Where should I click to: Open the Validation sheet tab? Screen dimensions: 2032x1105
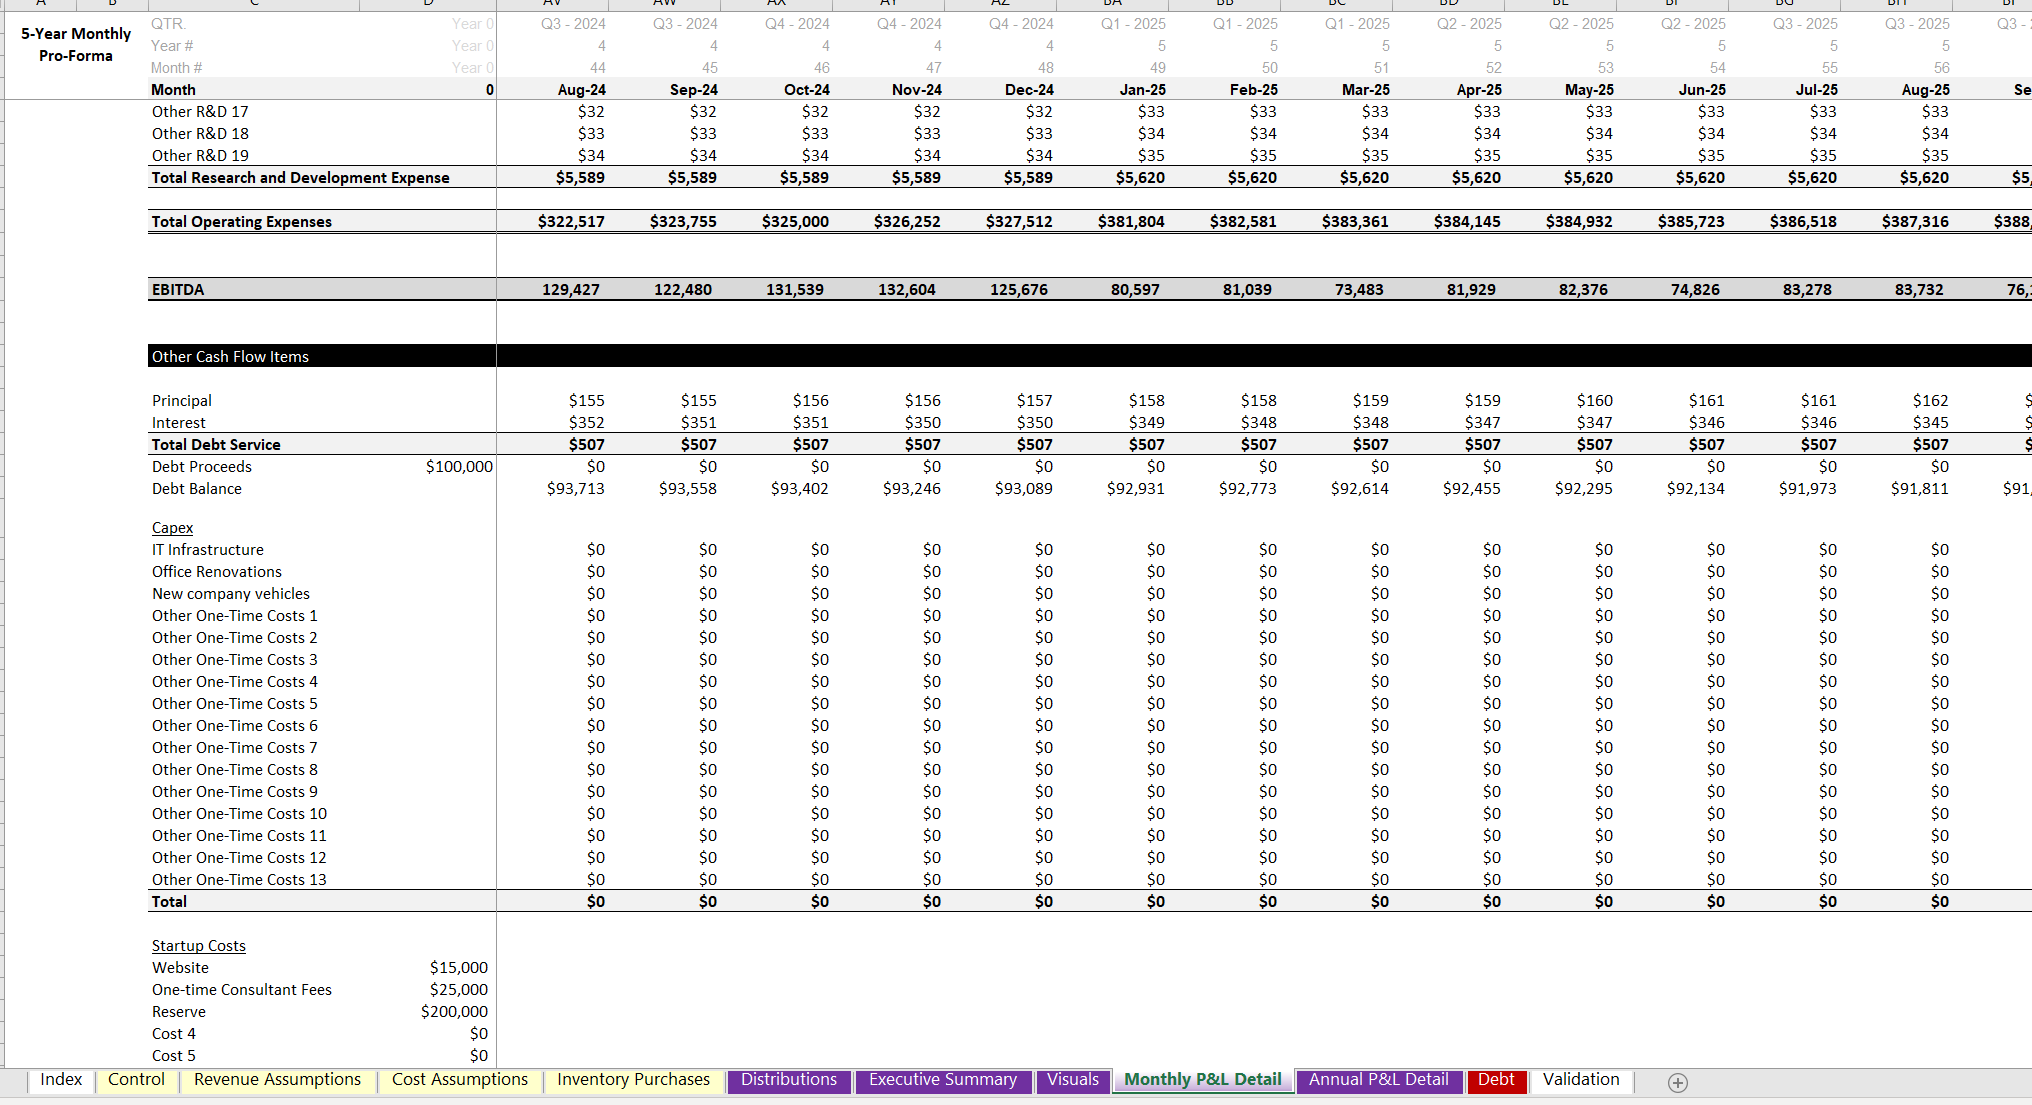1581,1080
